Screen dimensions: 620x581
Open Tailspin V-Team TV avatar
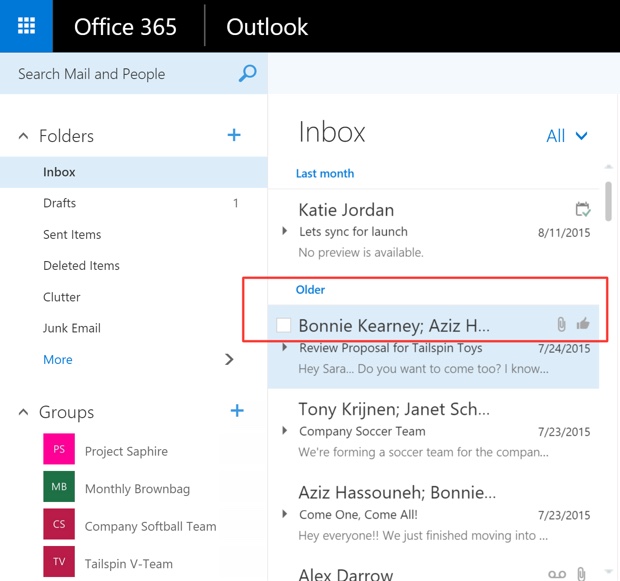point(59,561)
